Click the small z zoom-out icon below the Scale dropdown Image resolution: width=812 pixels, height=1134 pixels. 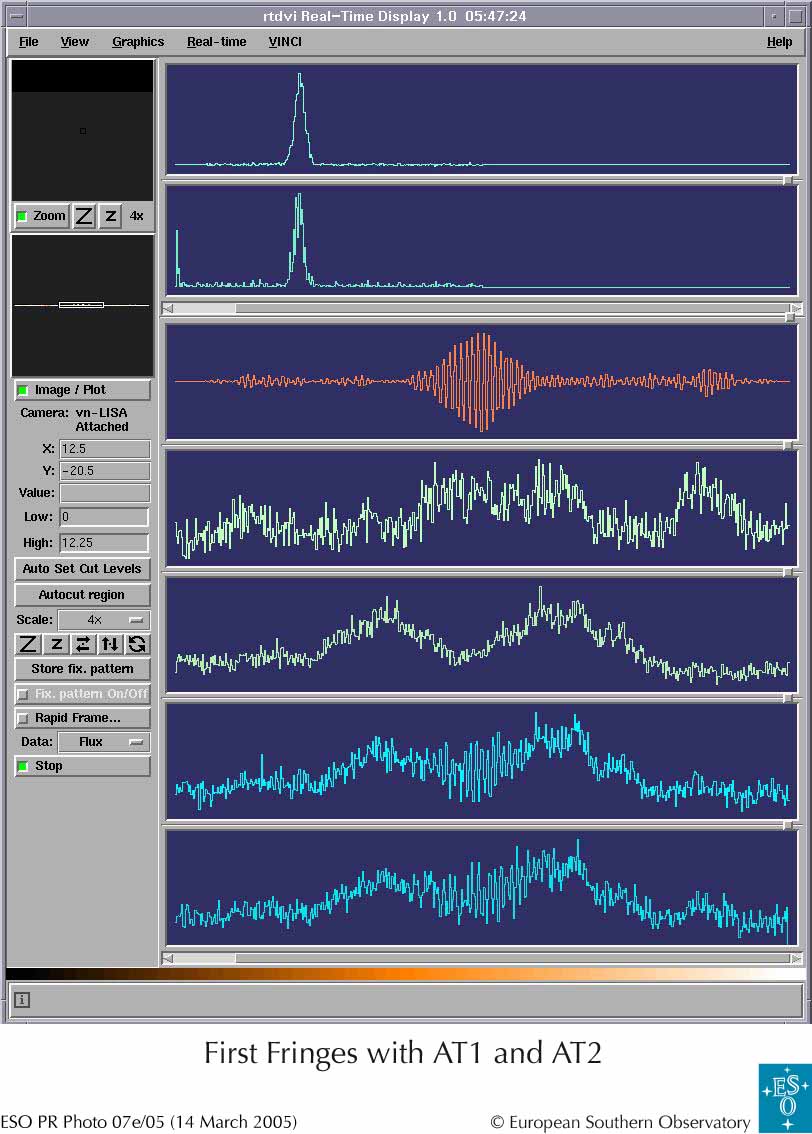click(56, 644)
